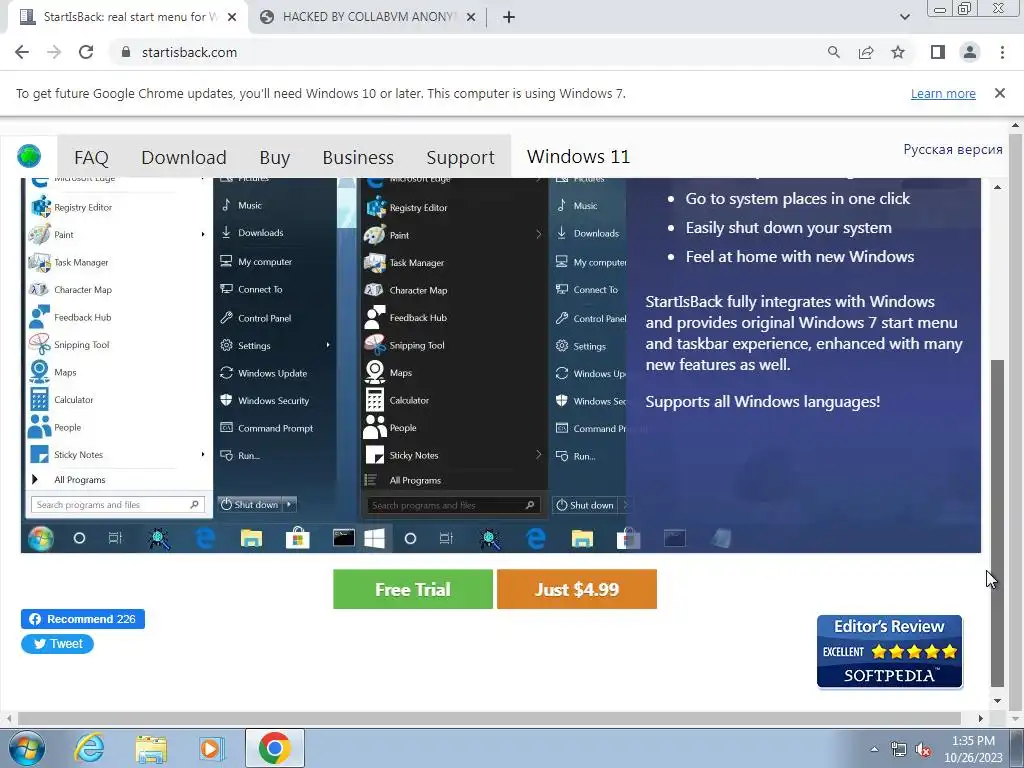
Task: Open the network tray icon
Action: pyautogui.click(x=899, y=749)
